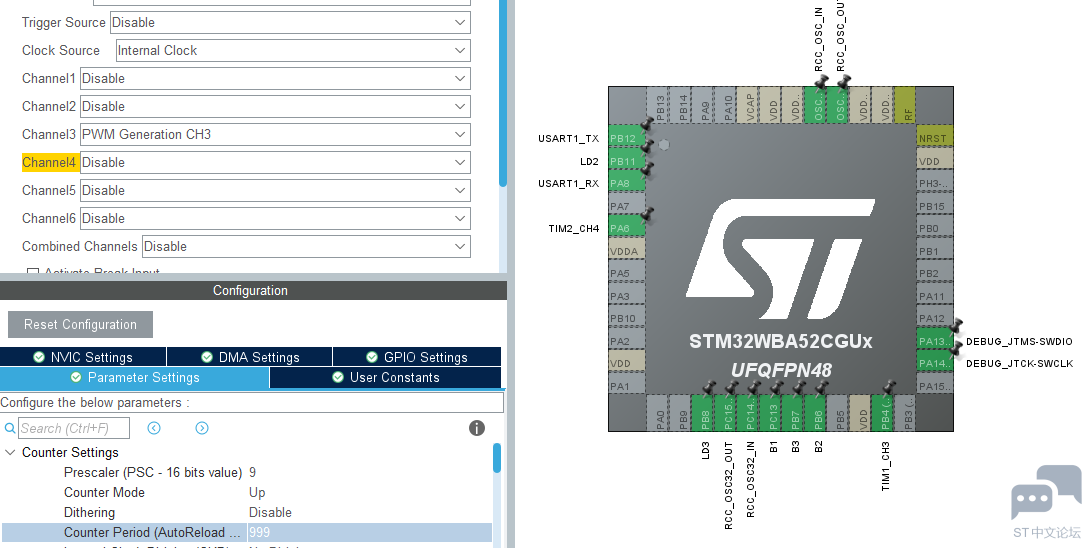Viewport: 1090px width, 548px height.
Task: Switch to the NVIC Settings tab
Action: click(83, 357)
